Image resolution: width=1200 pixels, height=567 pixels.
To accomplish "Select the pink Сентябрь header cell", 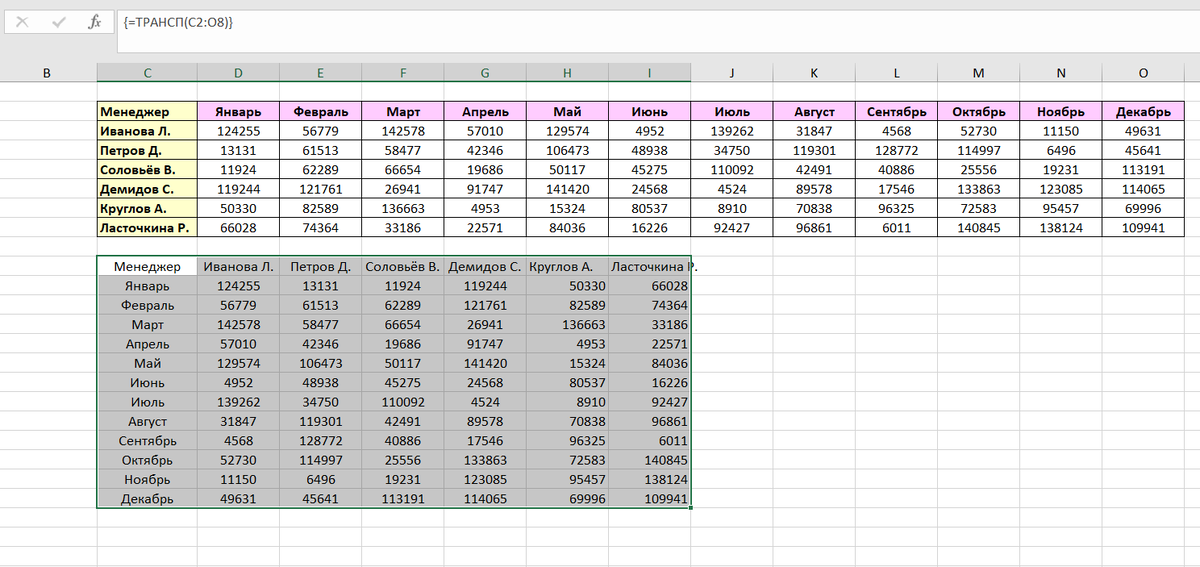I will (x=896, y=112).
